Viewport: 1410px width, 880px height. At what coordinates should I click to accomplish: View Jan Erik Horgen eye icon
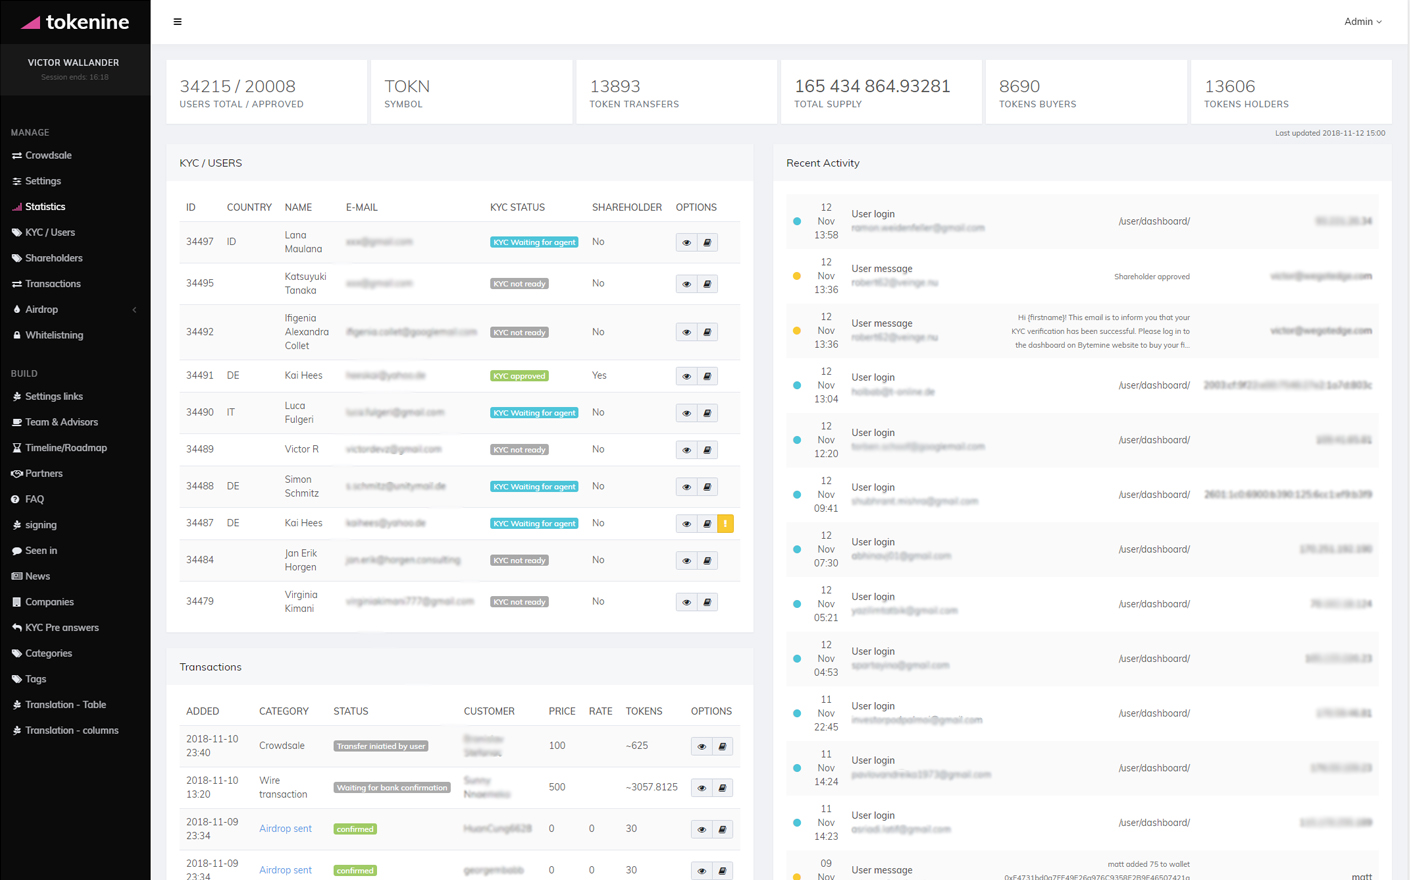[x=686, y=561]
